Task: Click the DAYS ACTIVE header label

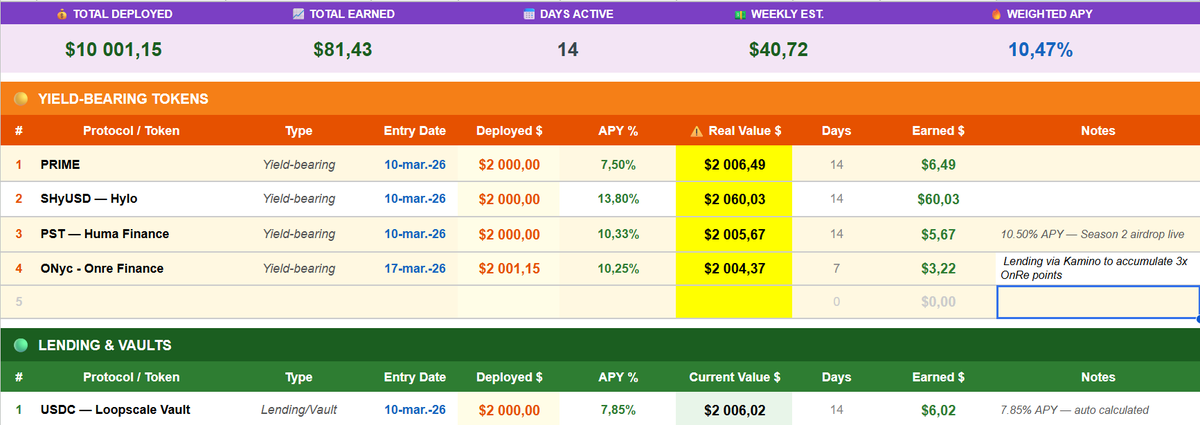Action: [577, 14]
